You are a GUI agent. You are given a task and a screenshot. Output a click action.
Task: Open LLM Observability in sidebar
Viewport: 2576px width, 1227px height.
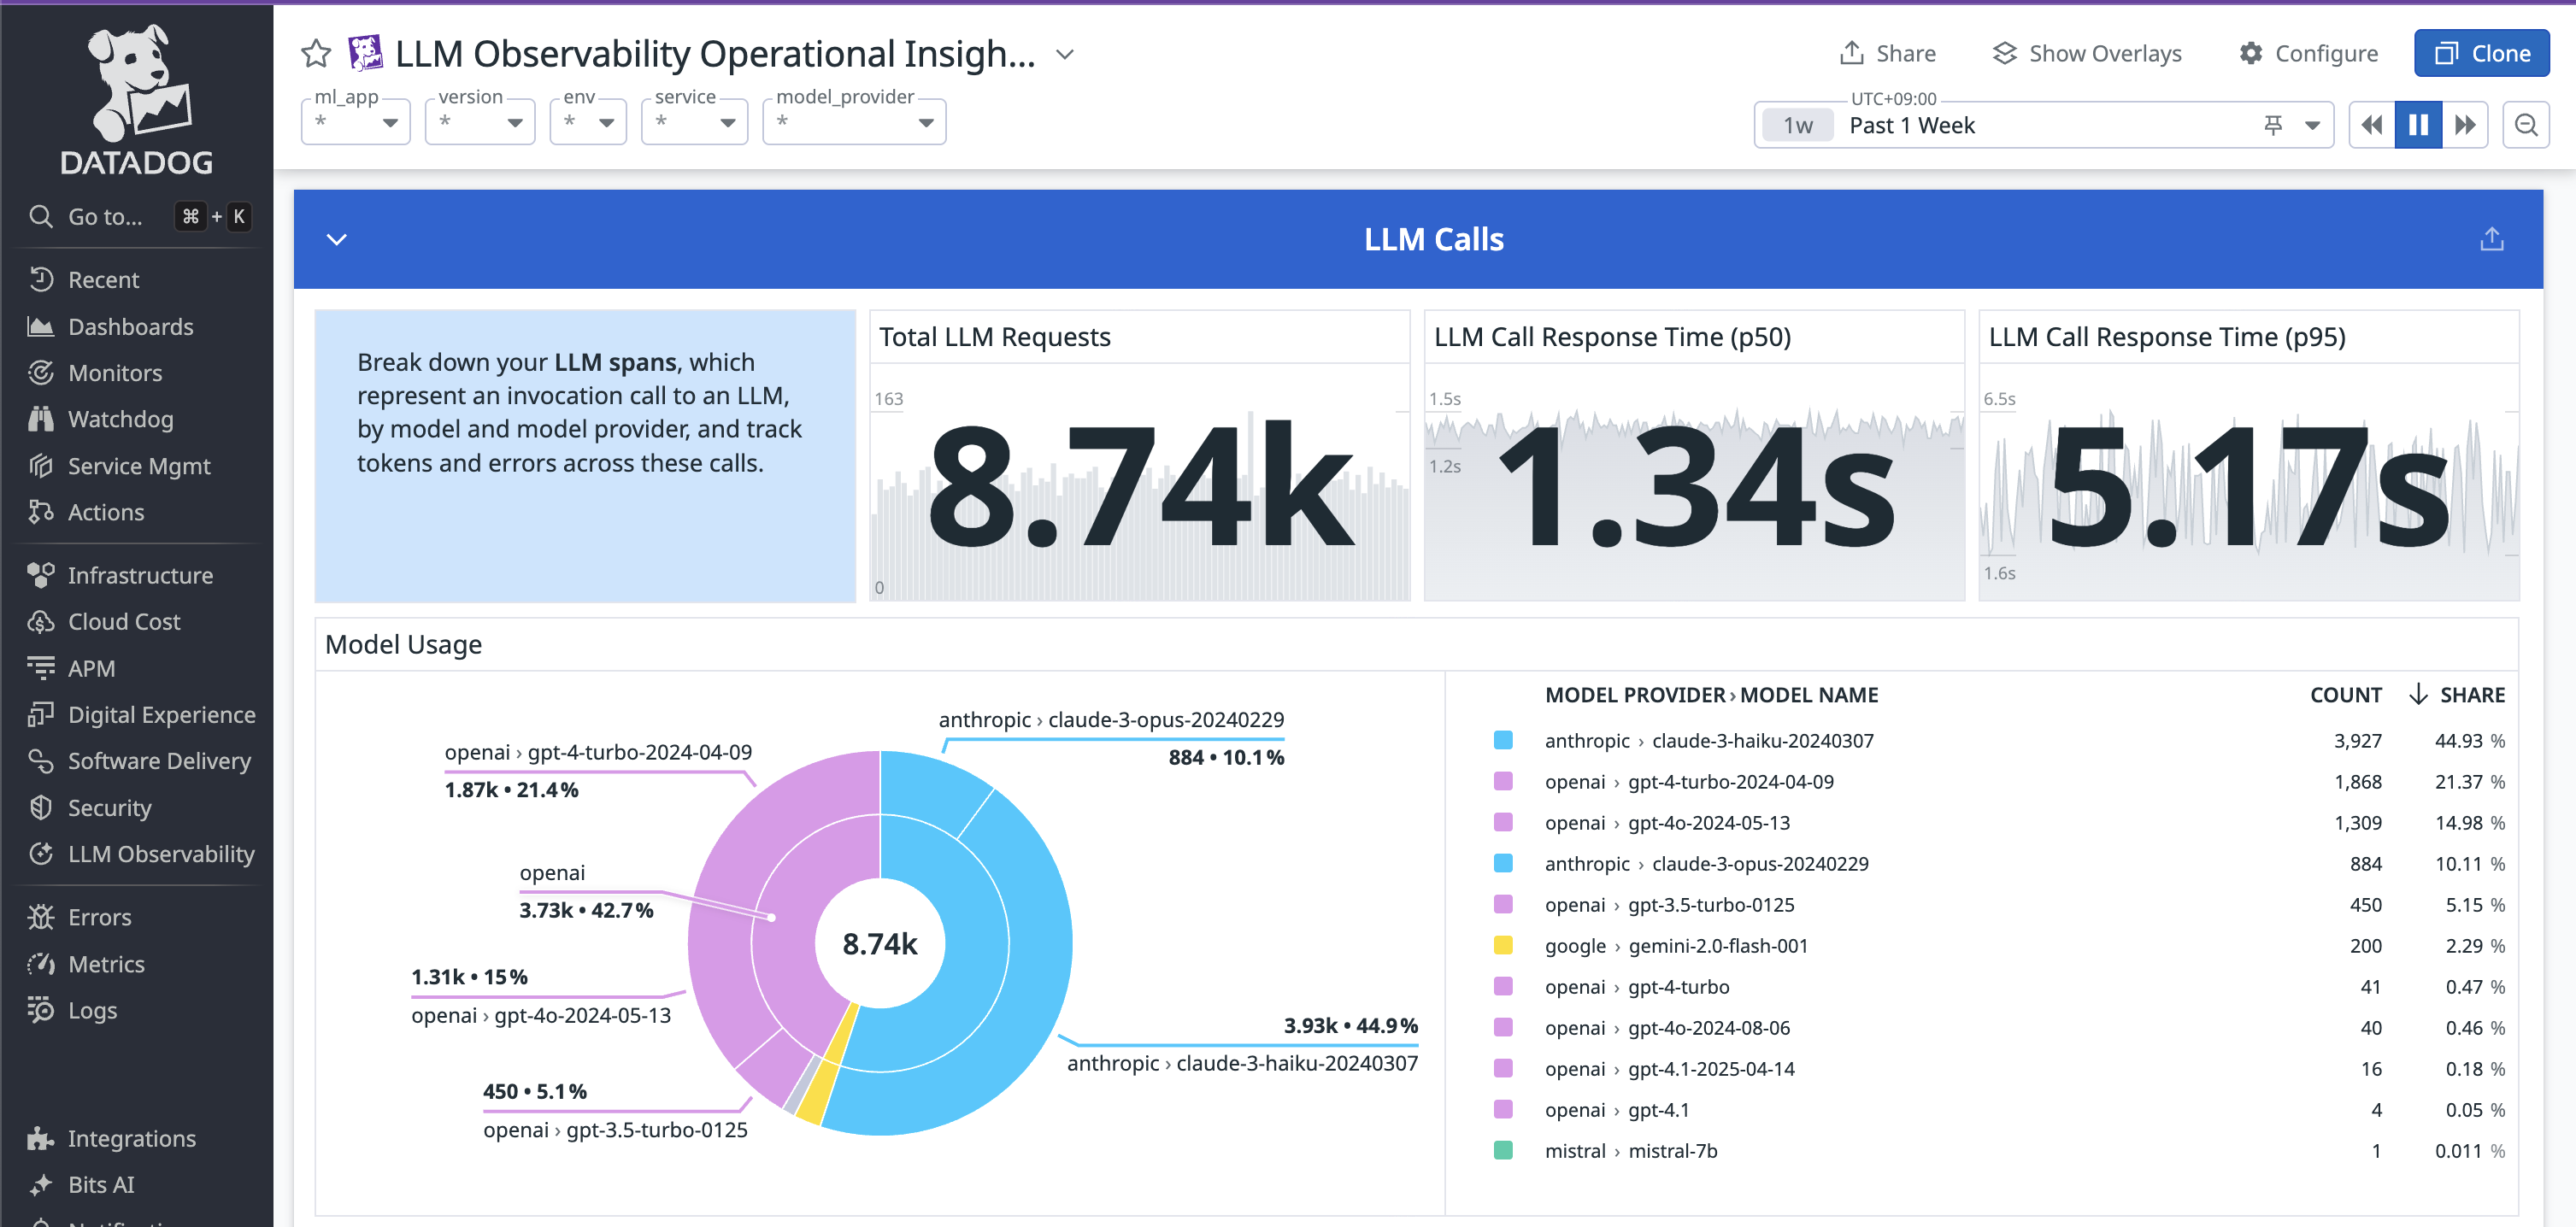click(160, 854)
